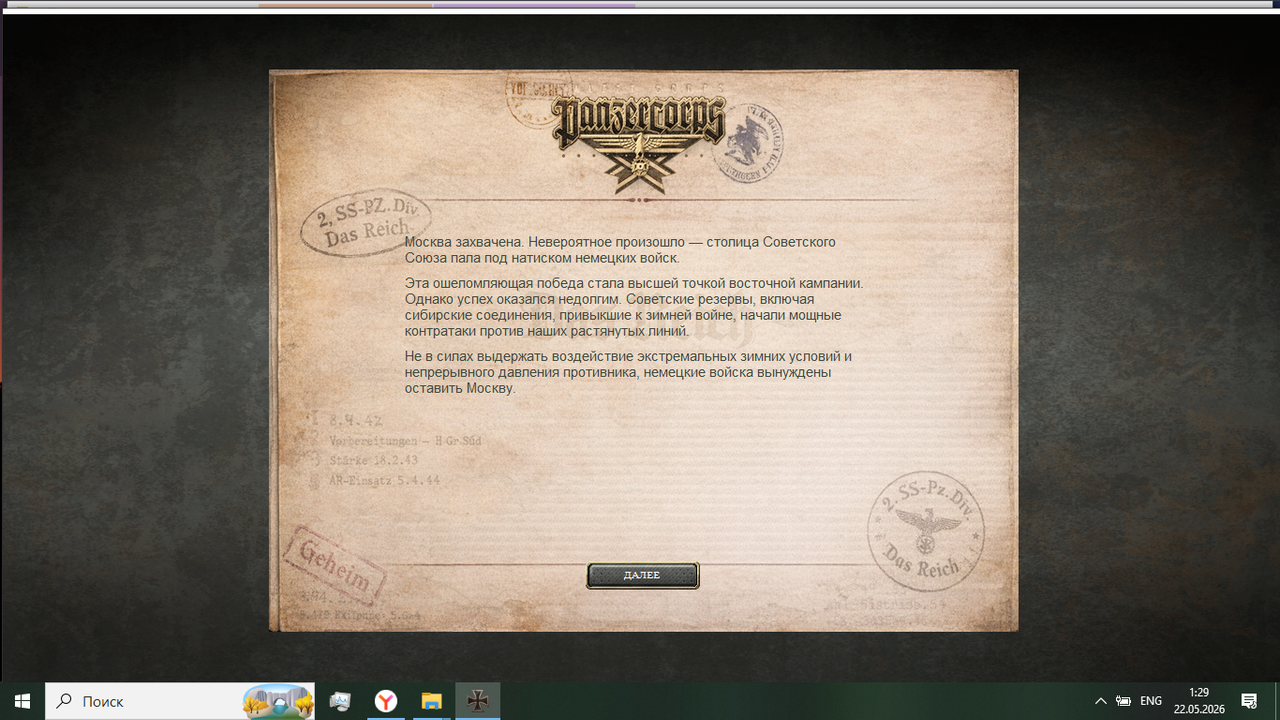Open File Explorer from the taskbar
Screen dimensions: 1280x720
(431, 701)
